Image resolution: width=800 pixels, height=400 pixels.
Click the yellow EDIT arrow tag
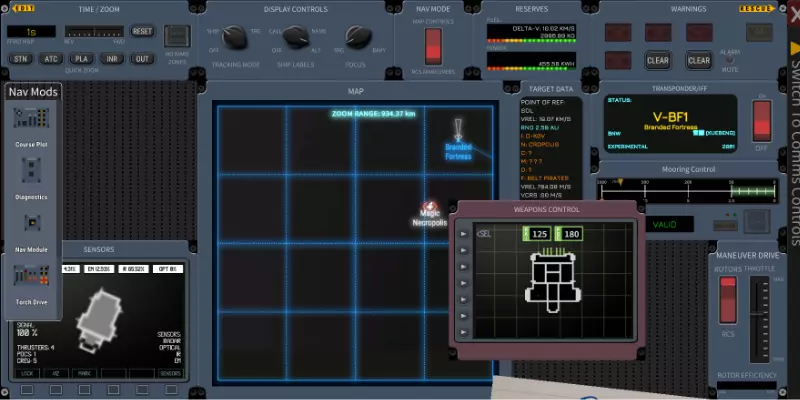pos(23,8)
